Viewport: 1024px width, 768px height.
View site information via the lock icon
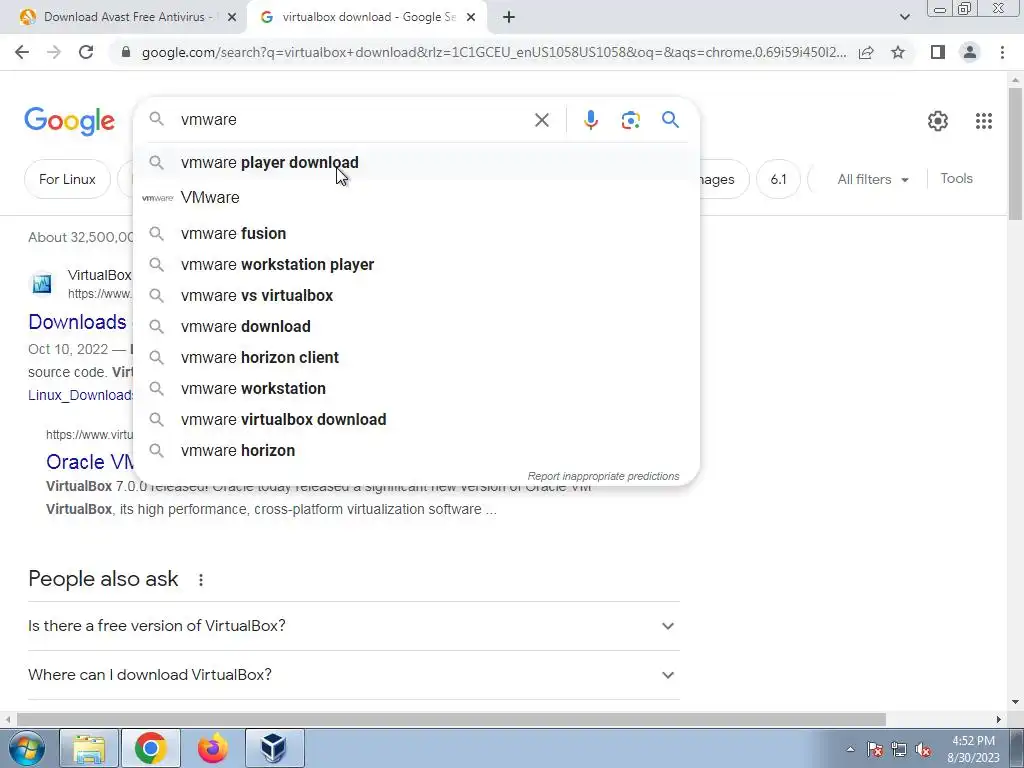tap(126, 52)
